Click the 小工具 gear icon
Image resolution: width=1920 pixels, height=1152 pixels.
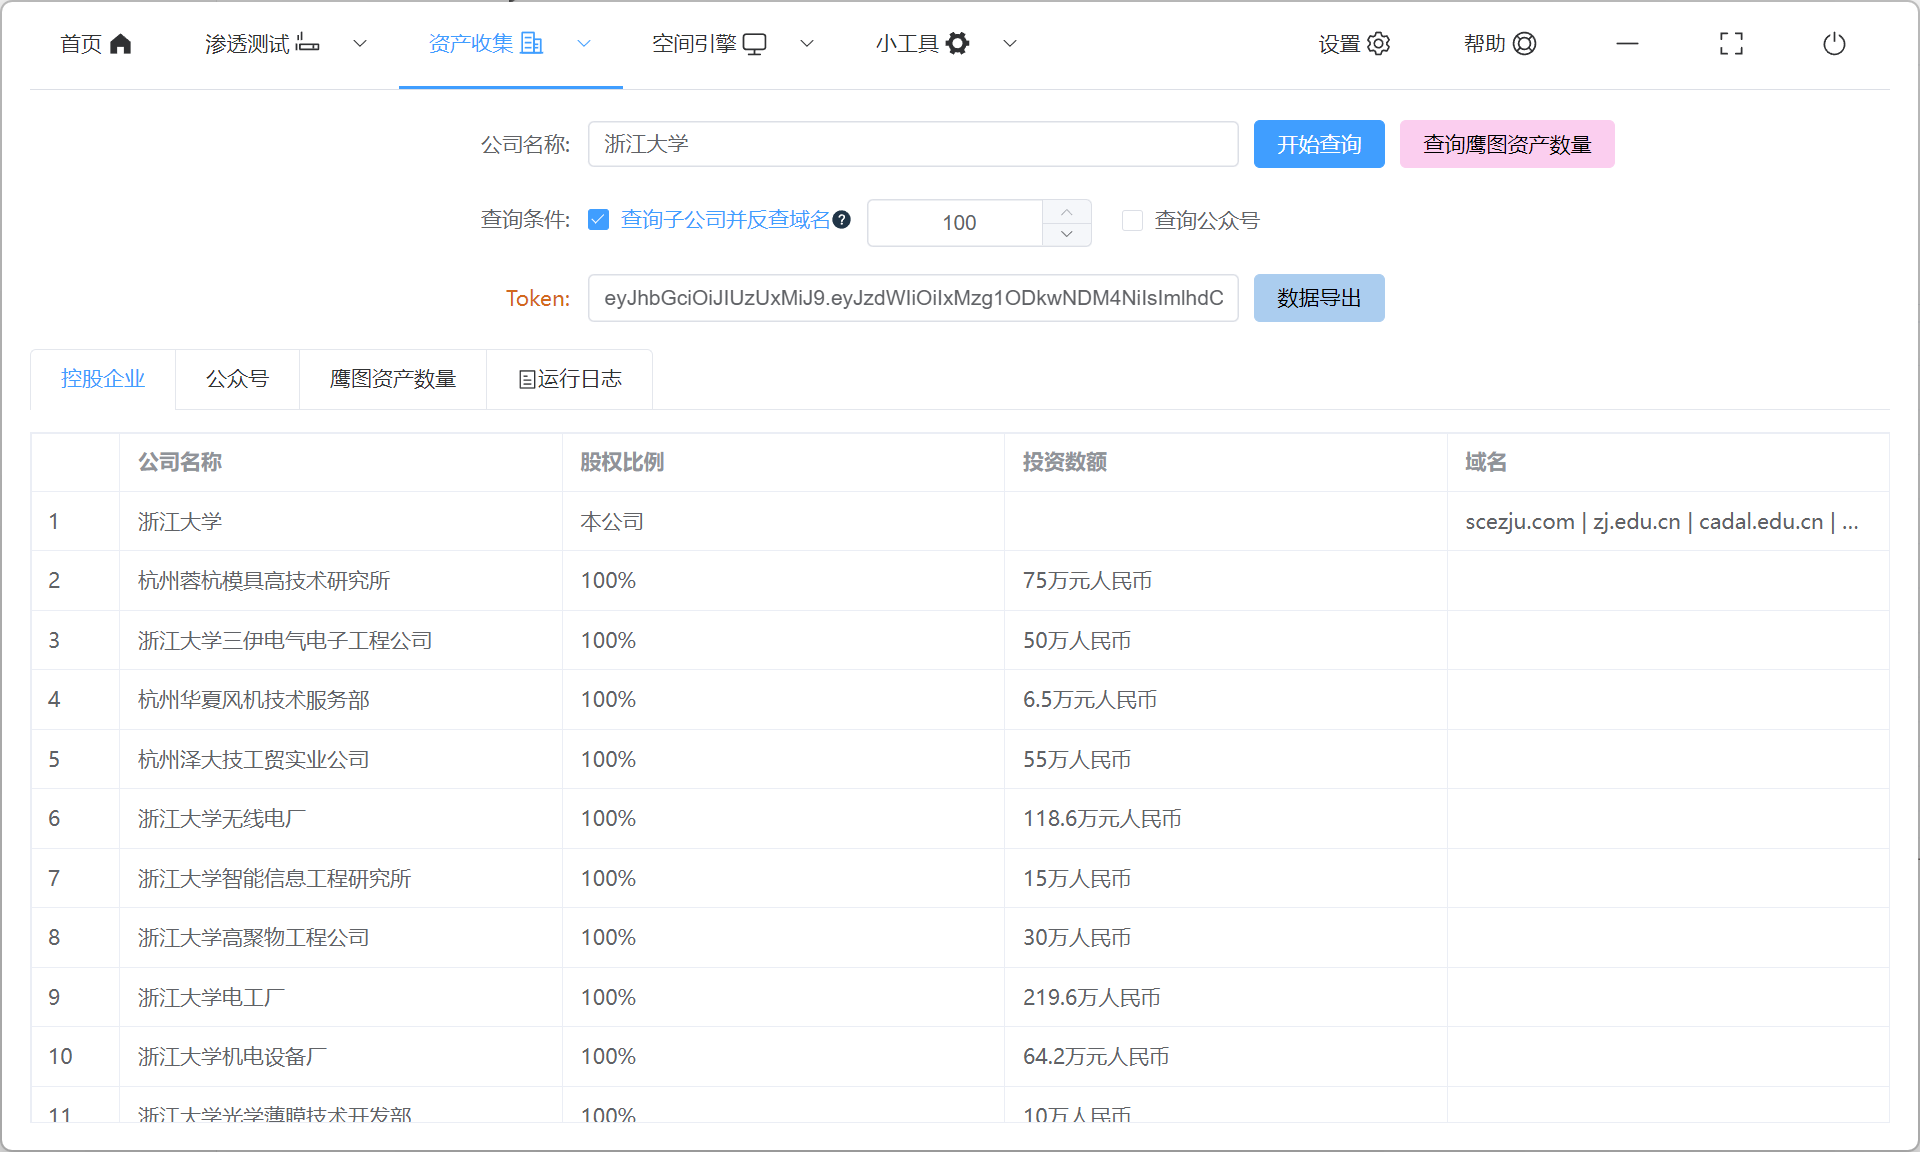pos(957,44)
